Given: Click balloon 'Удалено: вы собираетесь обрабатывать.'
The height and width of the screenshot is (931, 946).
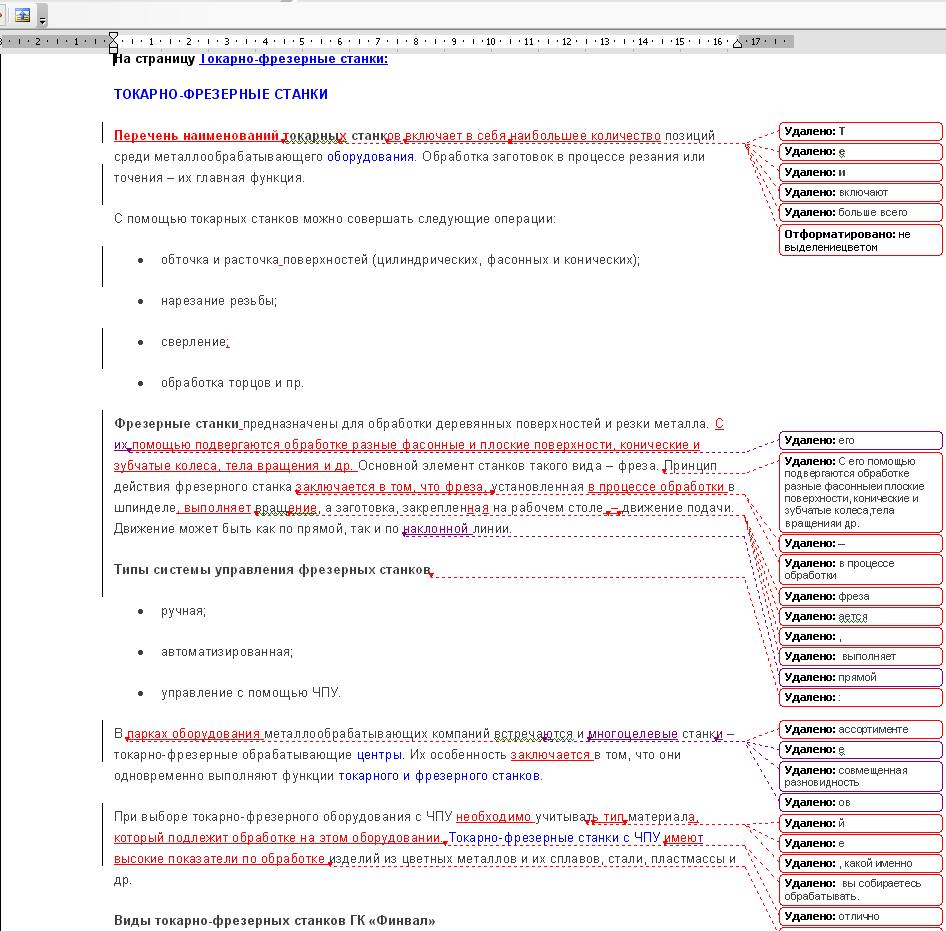Looking at the screenshot, I should [x=860, y=889].
